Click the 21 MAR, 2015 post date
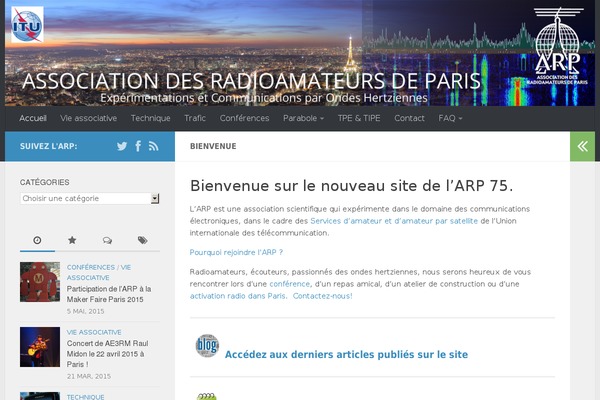 pyautogui.click(x=89, y=376)
